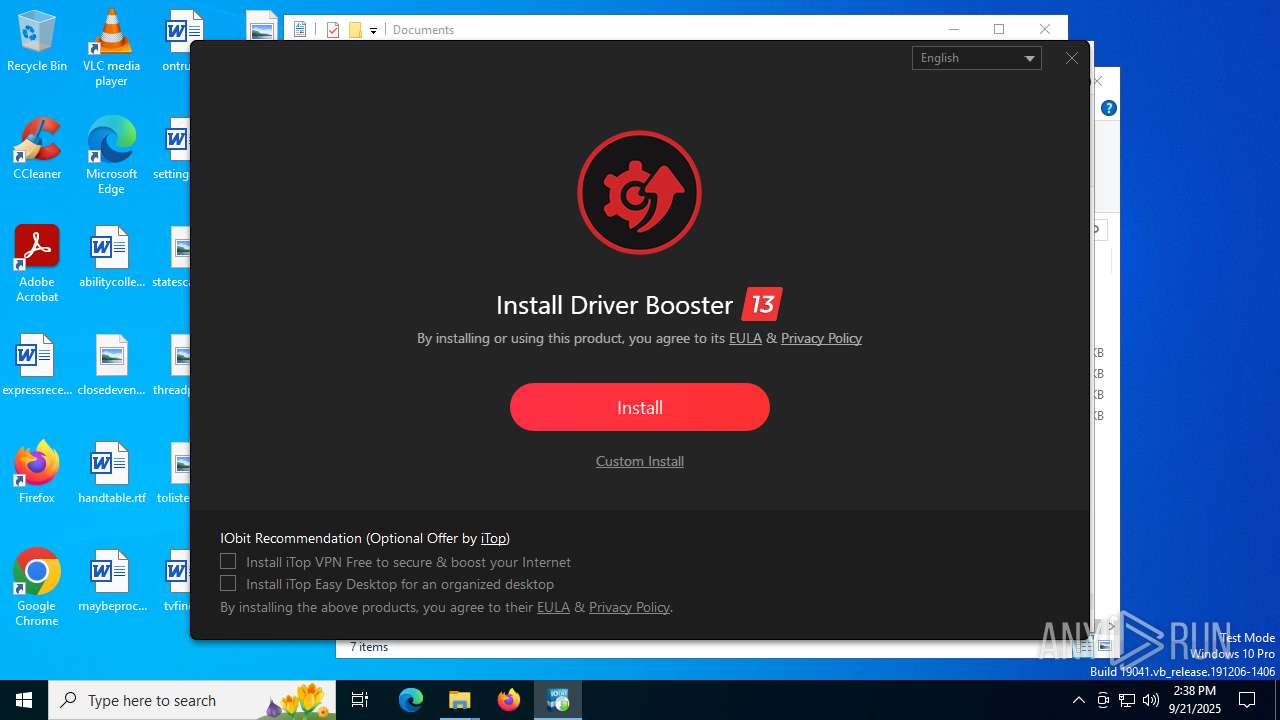Open the Privacy Policy link for optional offers

629,607
